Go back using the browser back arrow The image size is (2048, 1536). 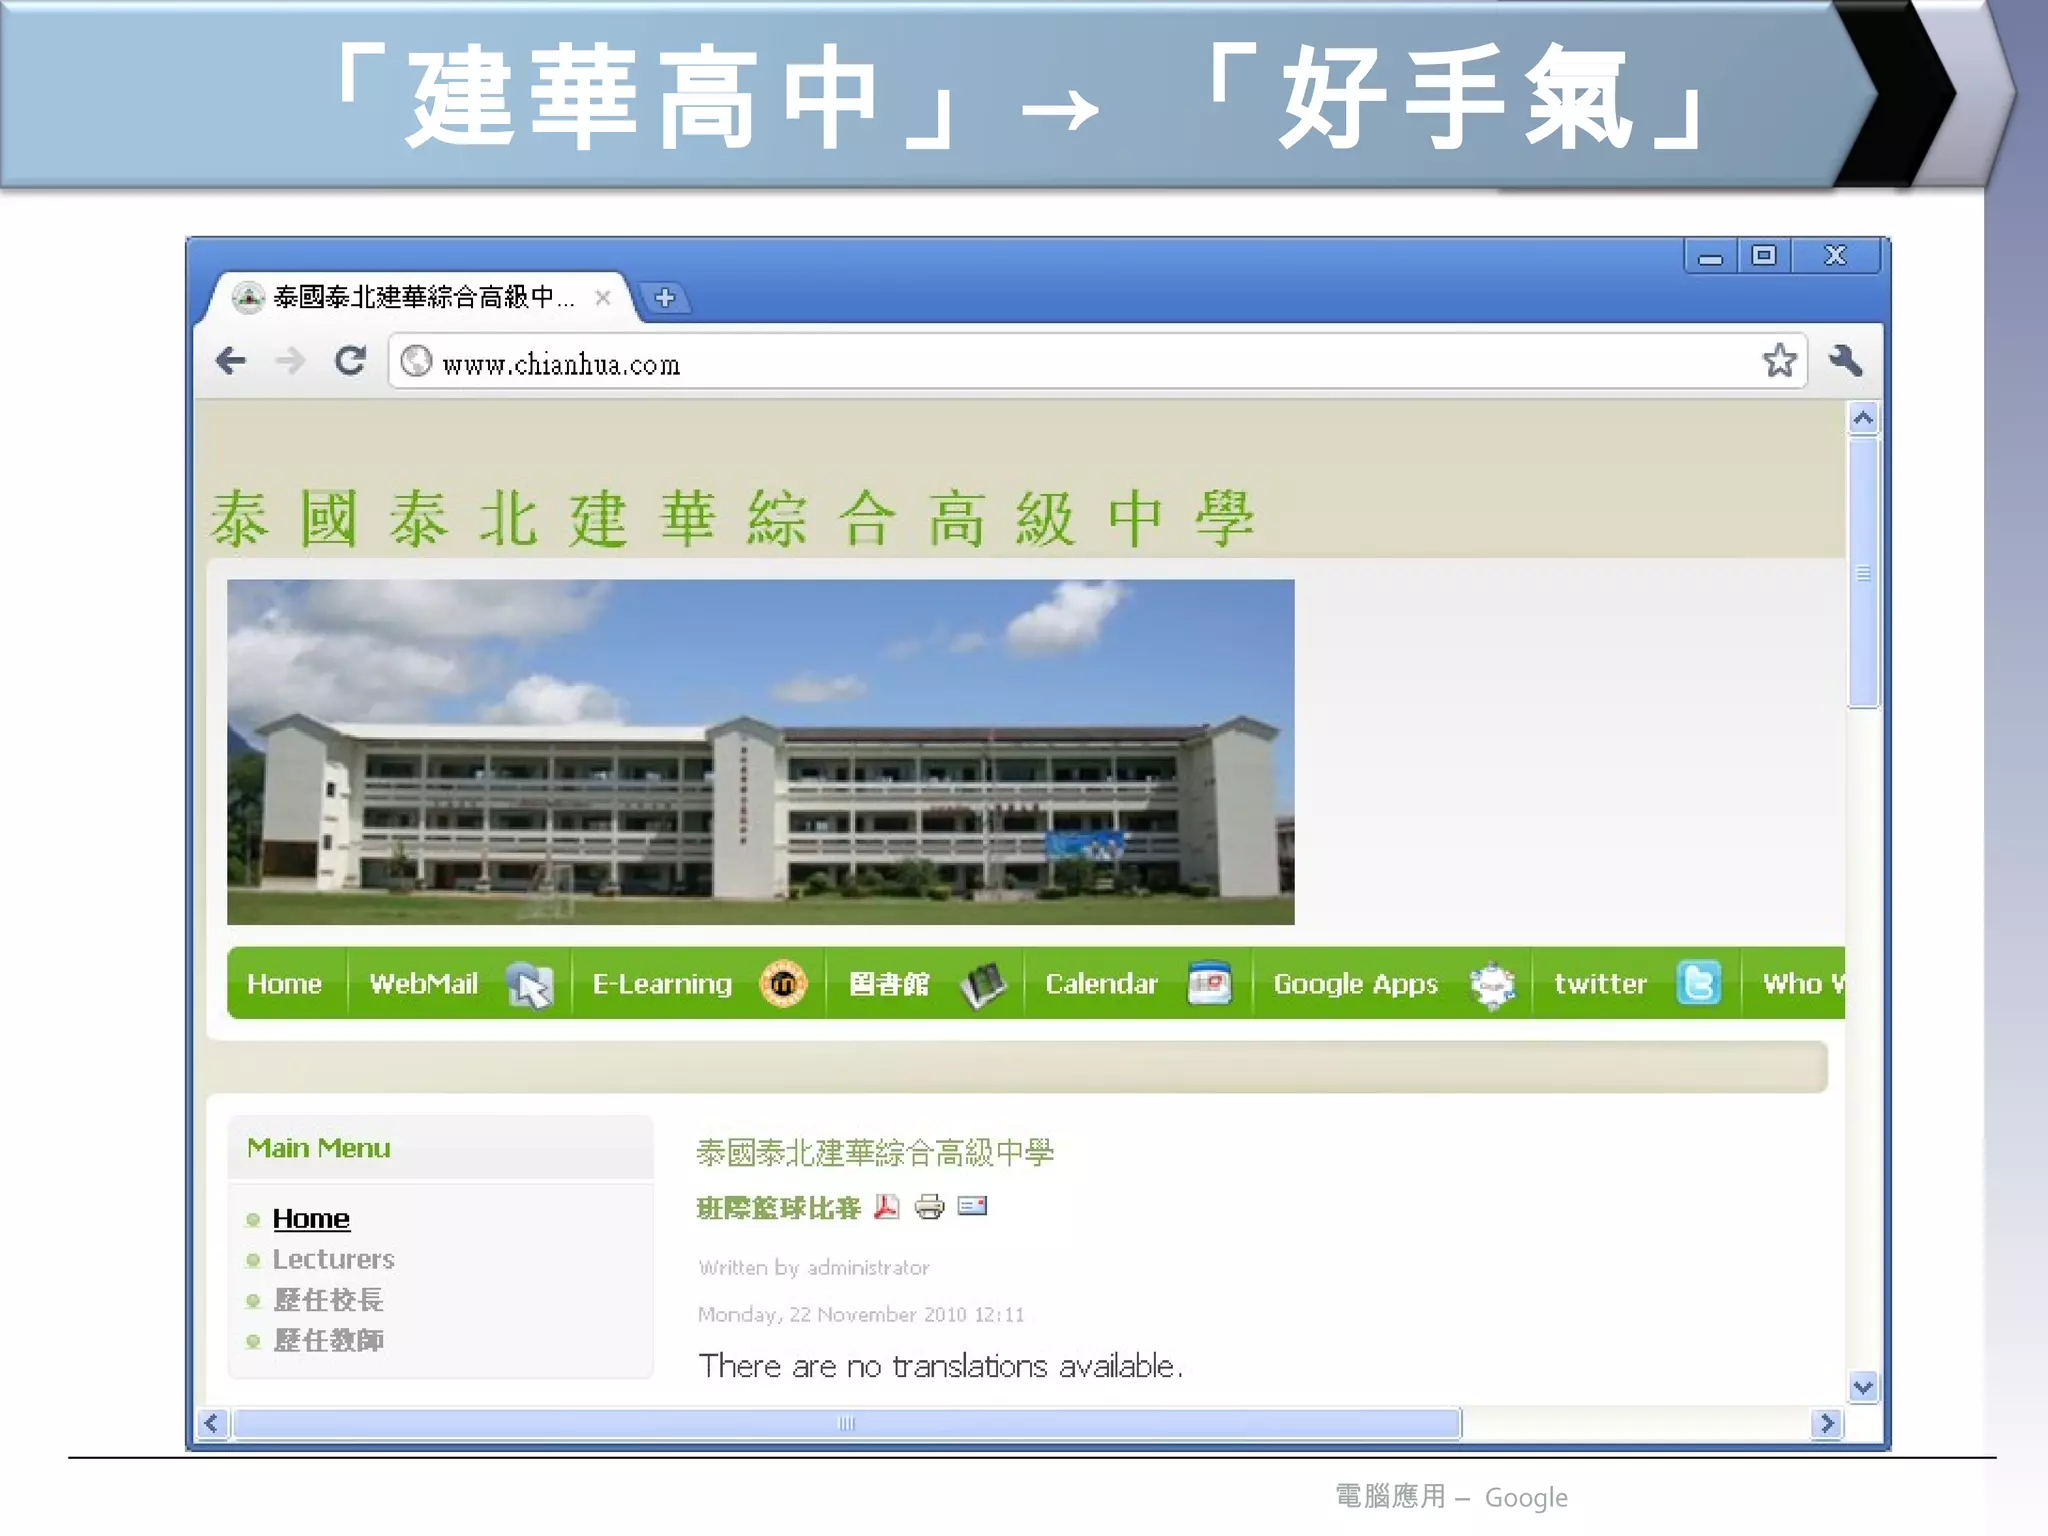click(231, 360)
